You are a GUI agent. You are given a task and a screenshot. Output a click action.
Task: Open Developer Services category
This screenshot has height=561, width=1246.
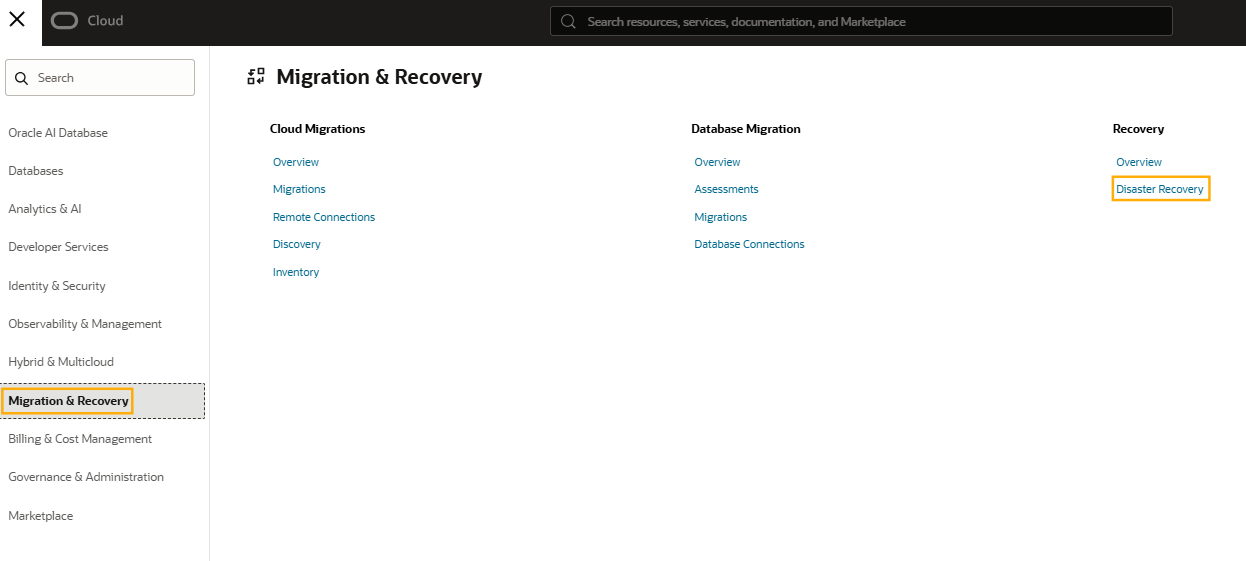click(58, 247)
